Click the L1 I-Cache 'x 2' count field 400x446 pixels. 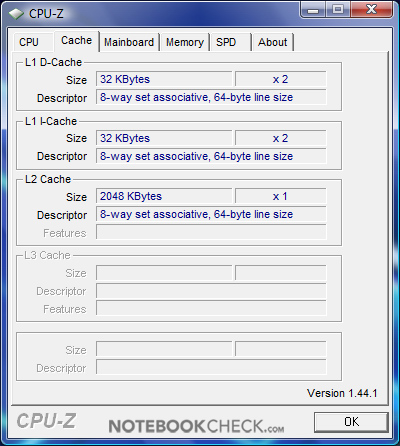(280, 138)
